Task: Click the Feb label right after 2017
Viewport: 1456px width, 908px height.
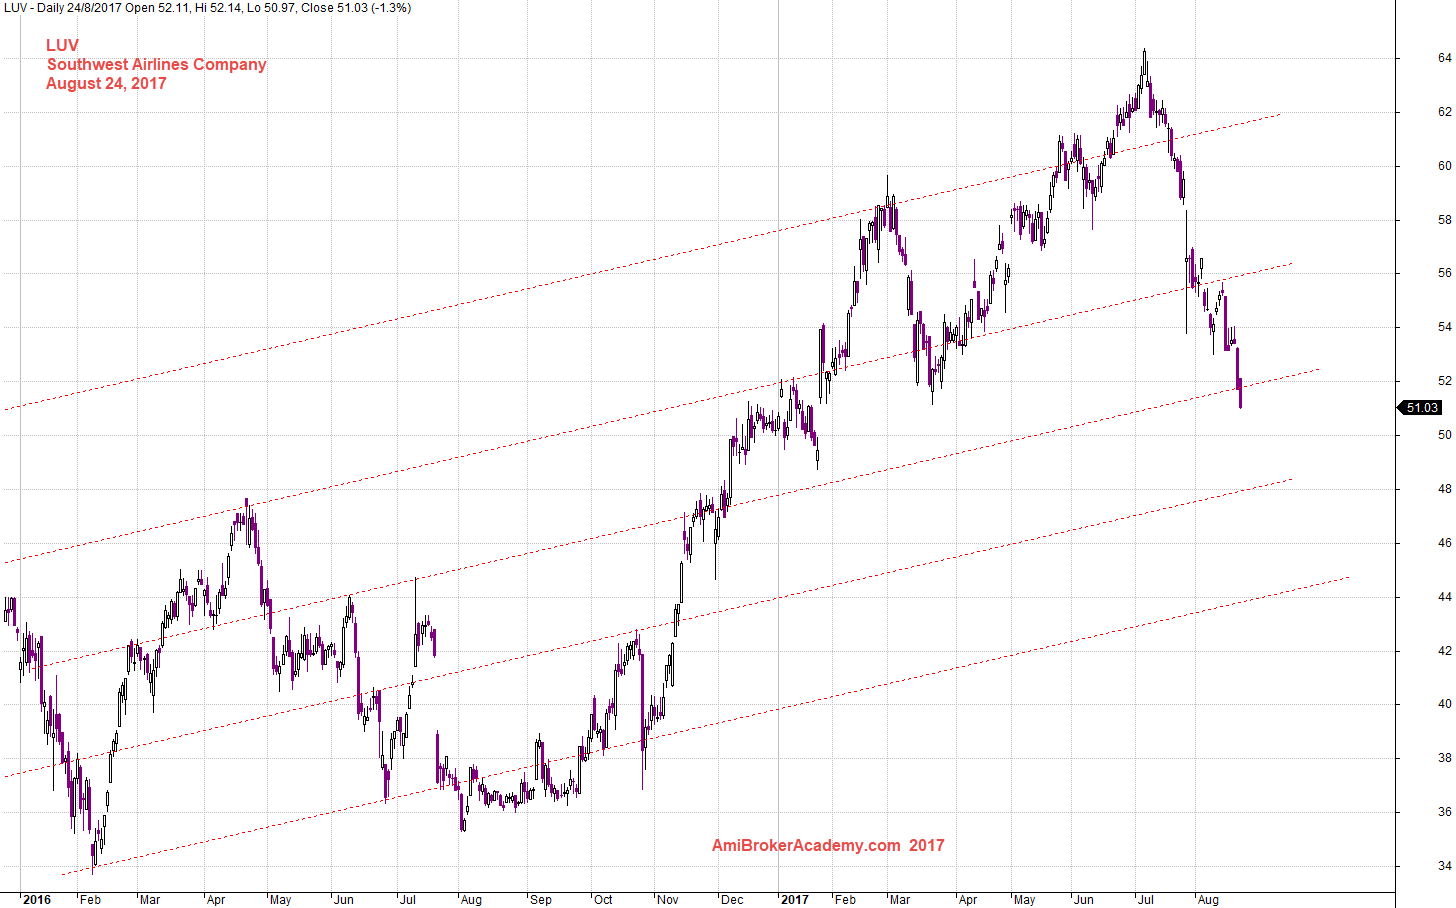Action: pyautogui.click(x=846, y=900)
